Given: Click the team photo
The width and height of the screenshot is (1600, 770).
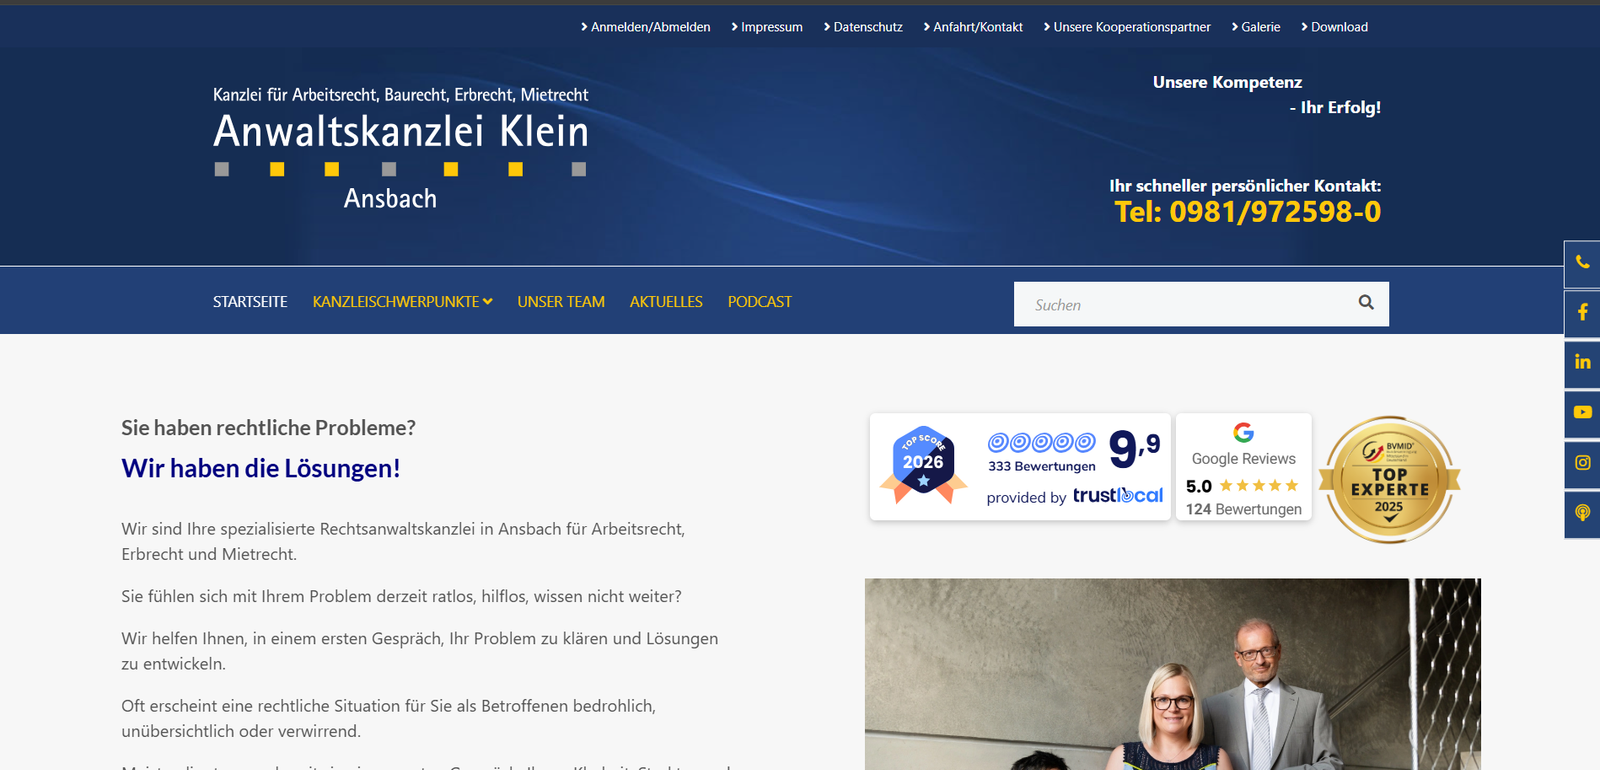Looking at the screenshot, I should pos(1172,674).
